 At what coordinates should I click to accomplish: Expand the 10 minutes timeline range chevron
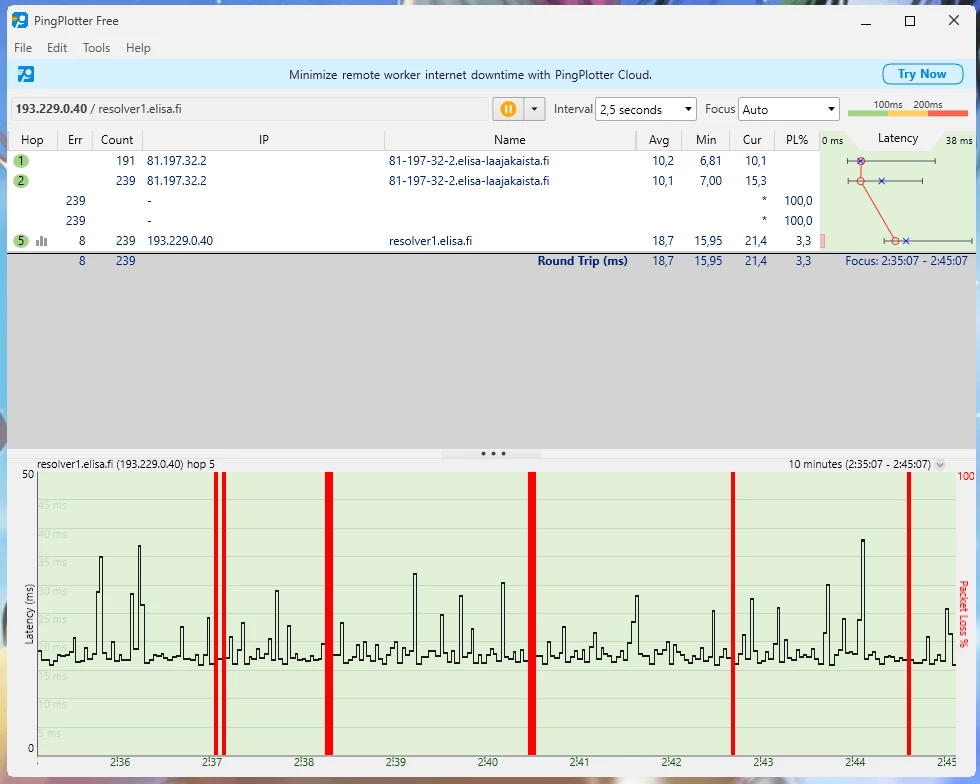940,465
